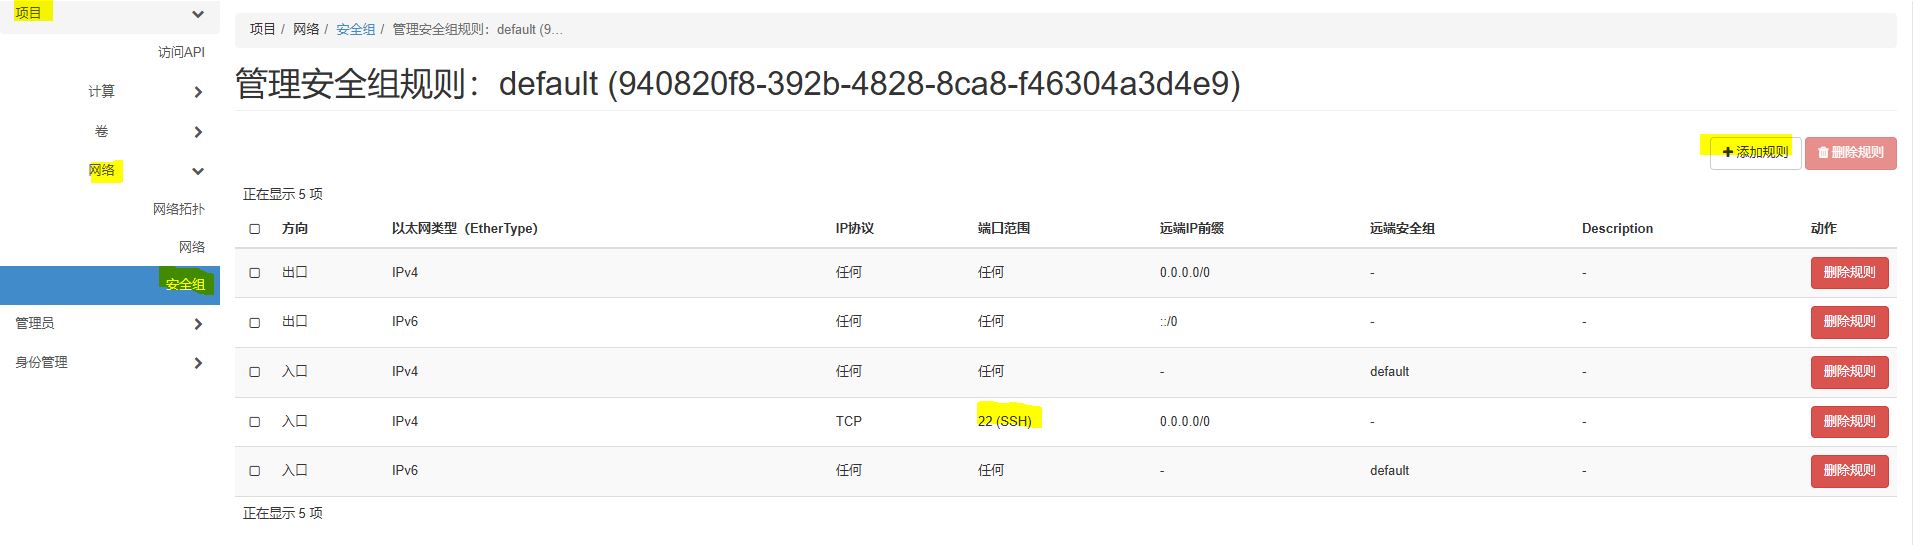Delete the TCP 22 (SSH) rule
The image size is (1913, 545).
(x=1849, y=422)
